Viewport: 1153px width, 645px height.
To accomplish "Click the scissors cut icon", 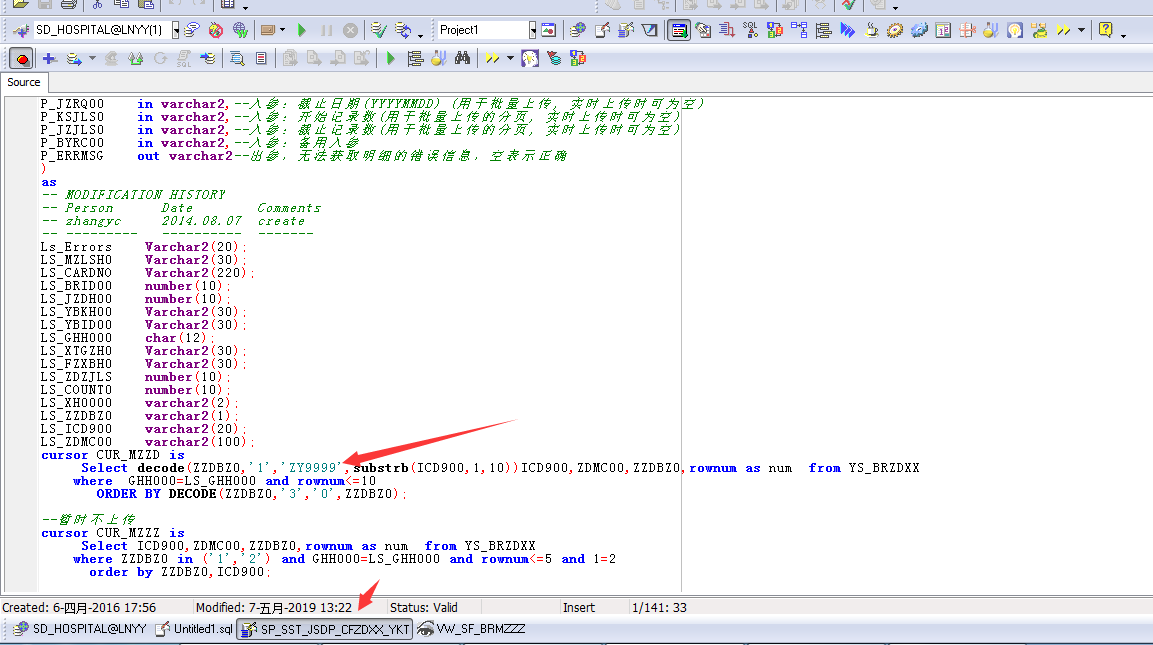I will coord(97,4).
